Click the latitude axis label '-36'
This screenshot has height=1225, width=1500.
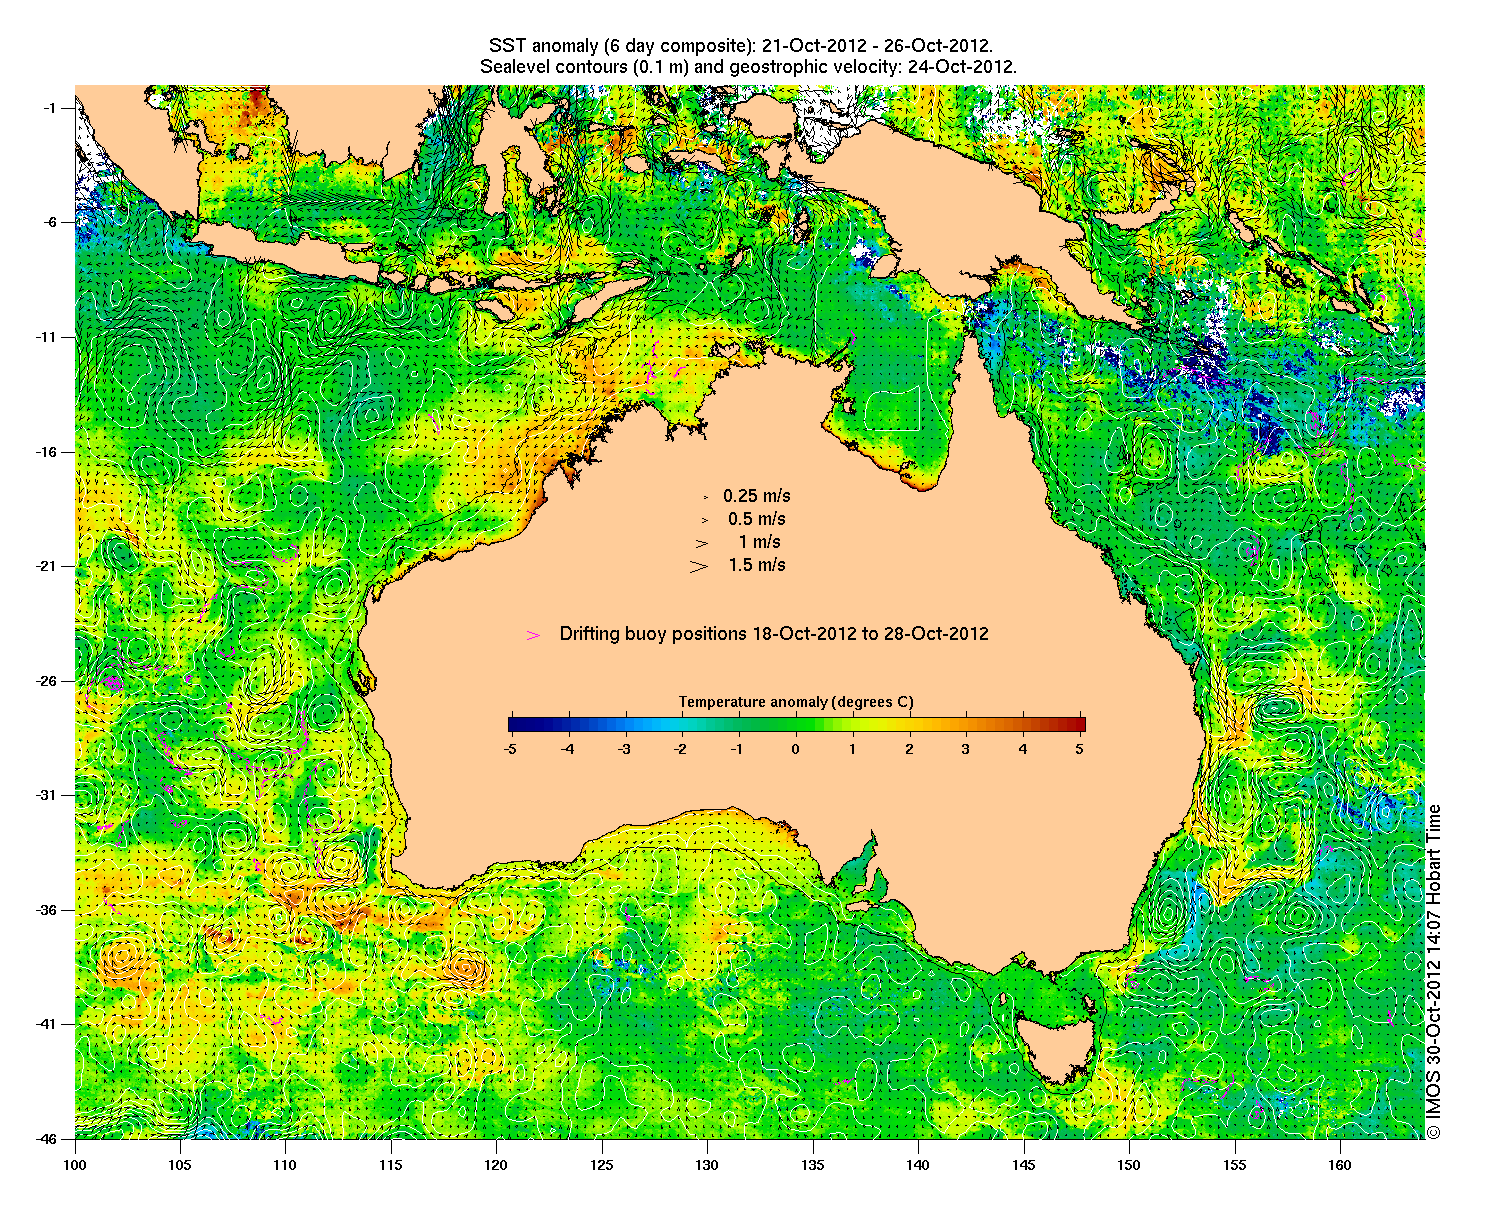pos(48,910)
